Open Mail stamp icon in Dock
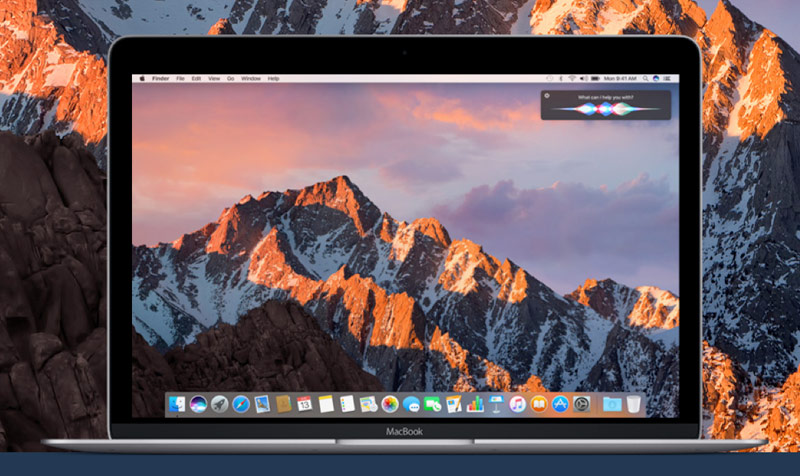The image size is (800, 476). click(262, 405)
